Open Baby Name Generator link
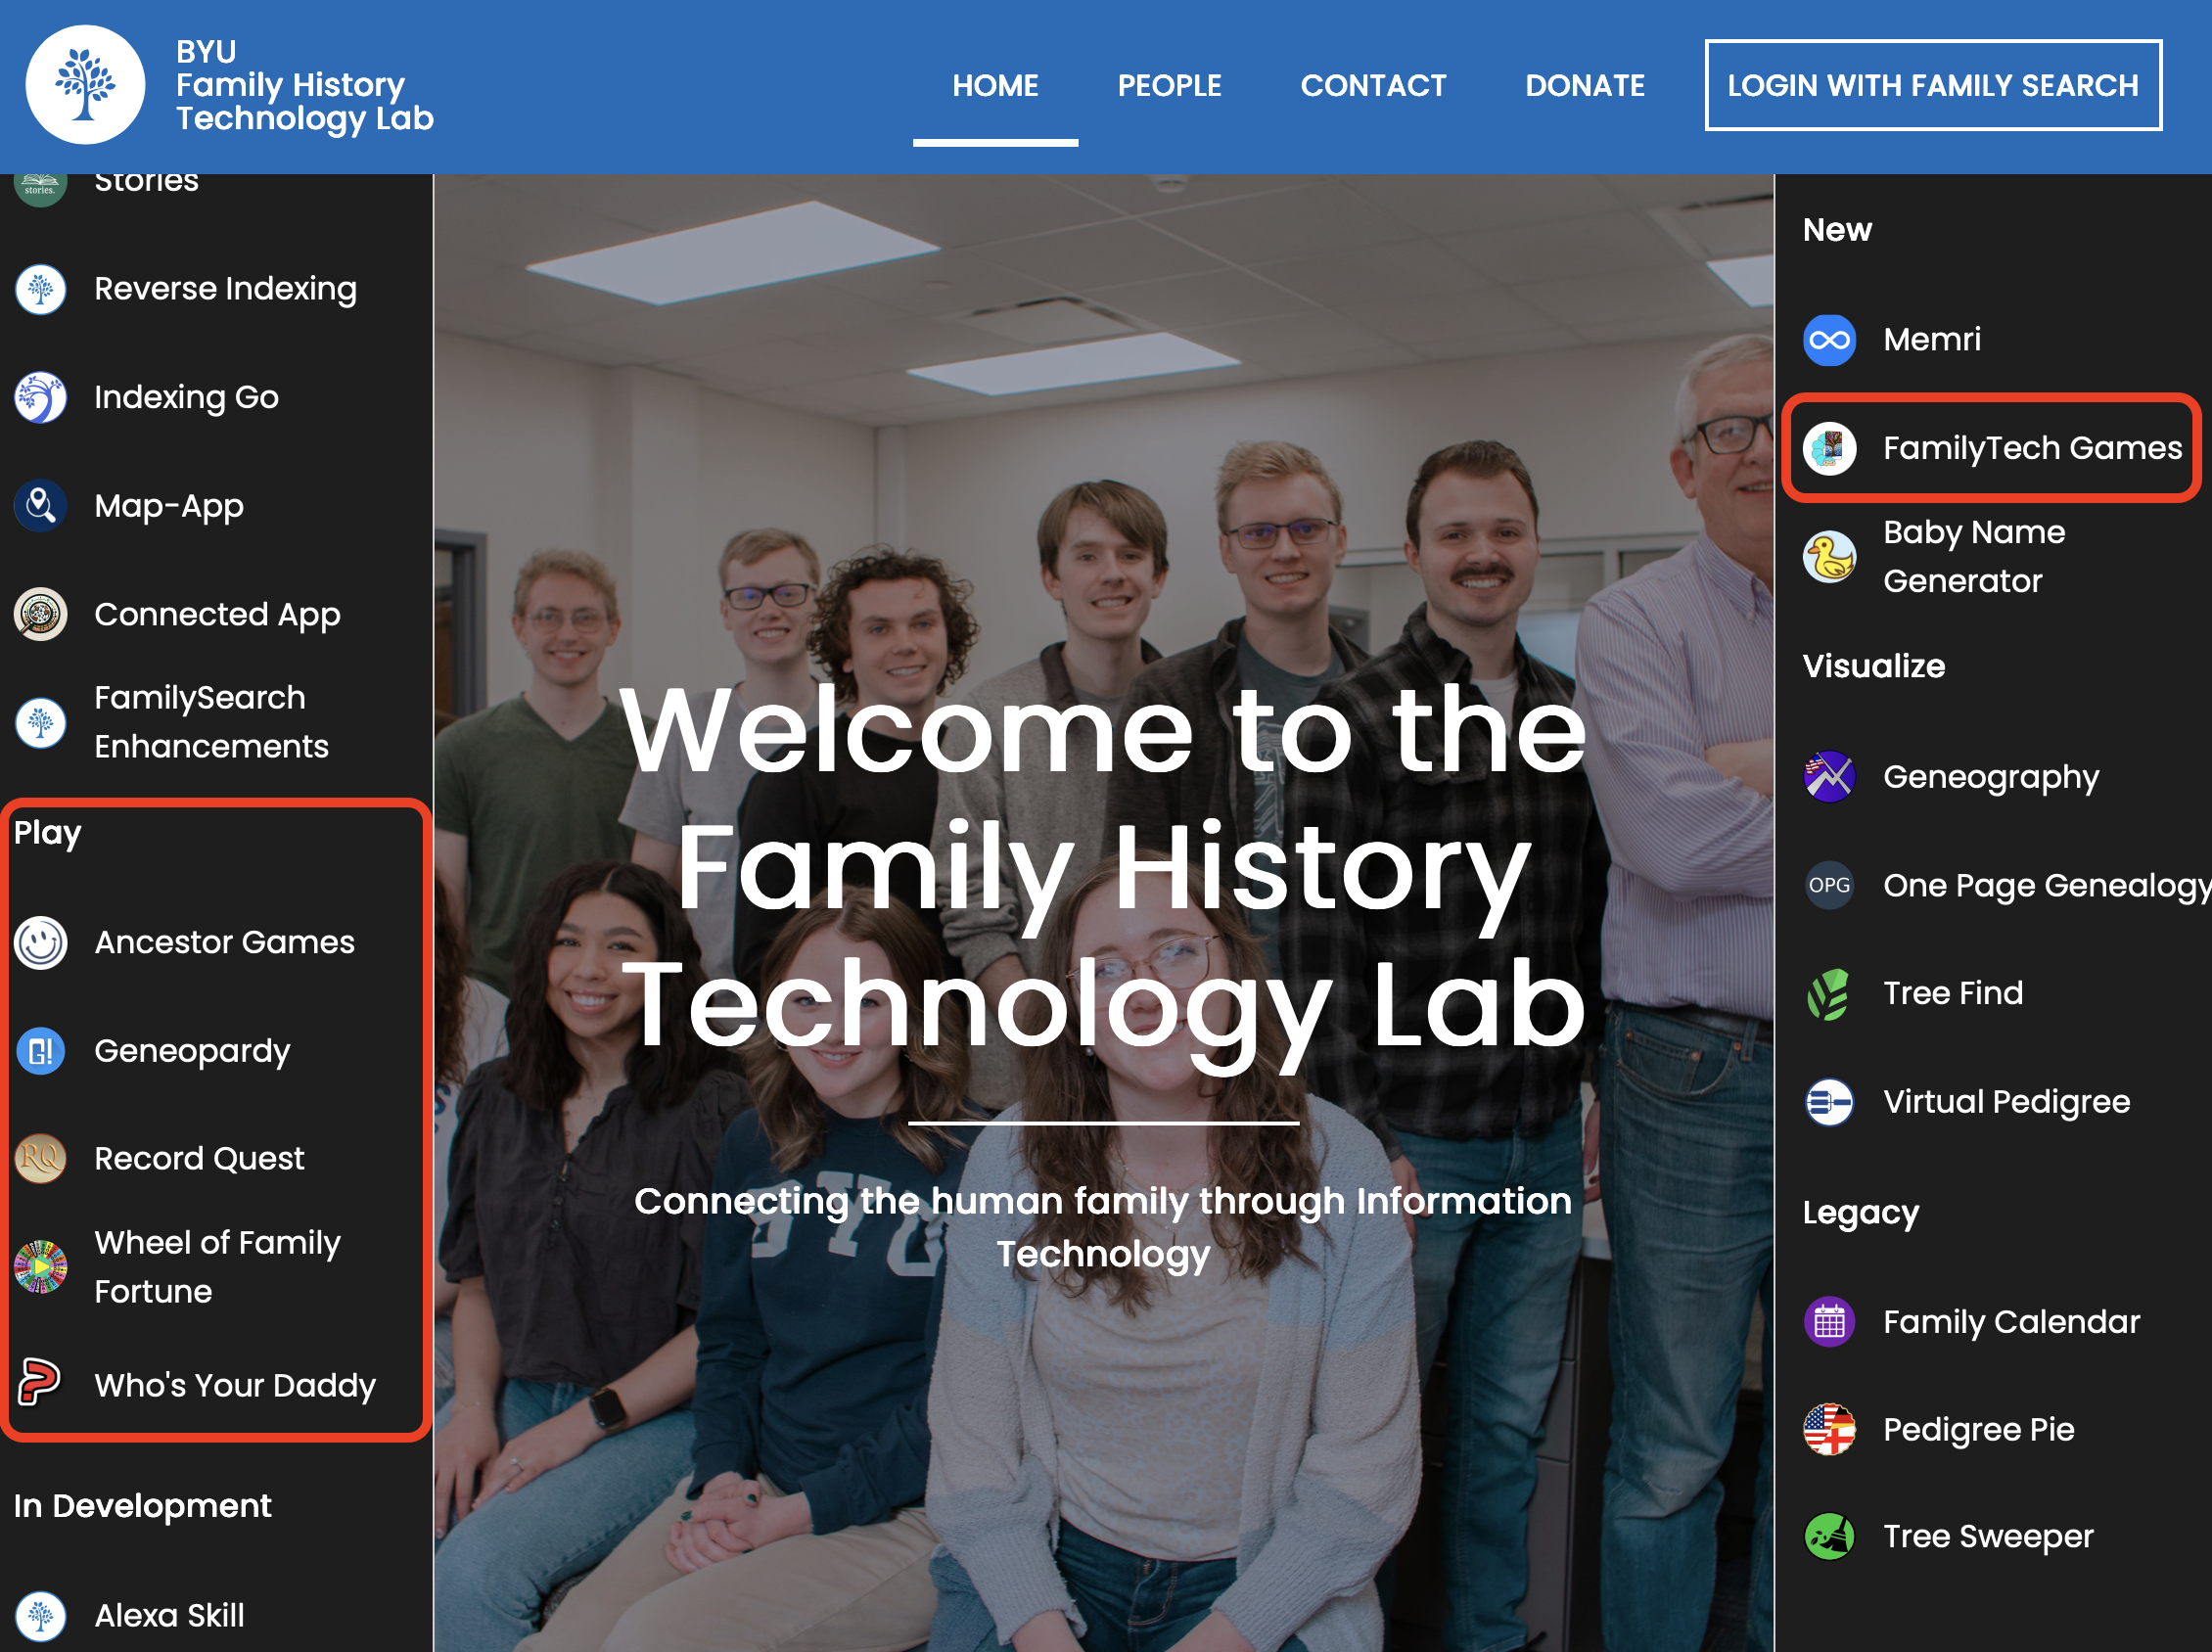 [x=1974, y=556]
